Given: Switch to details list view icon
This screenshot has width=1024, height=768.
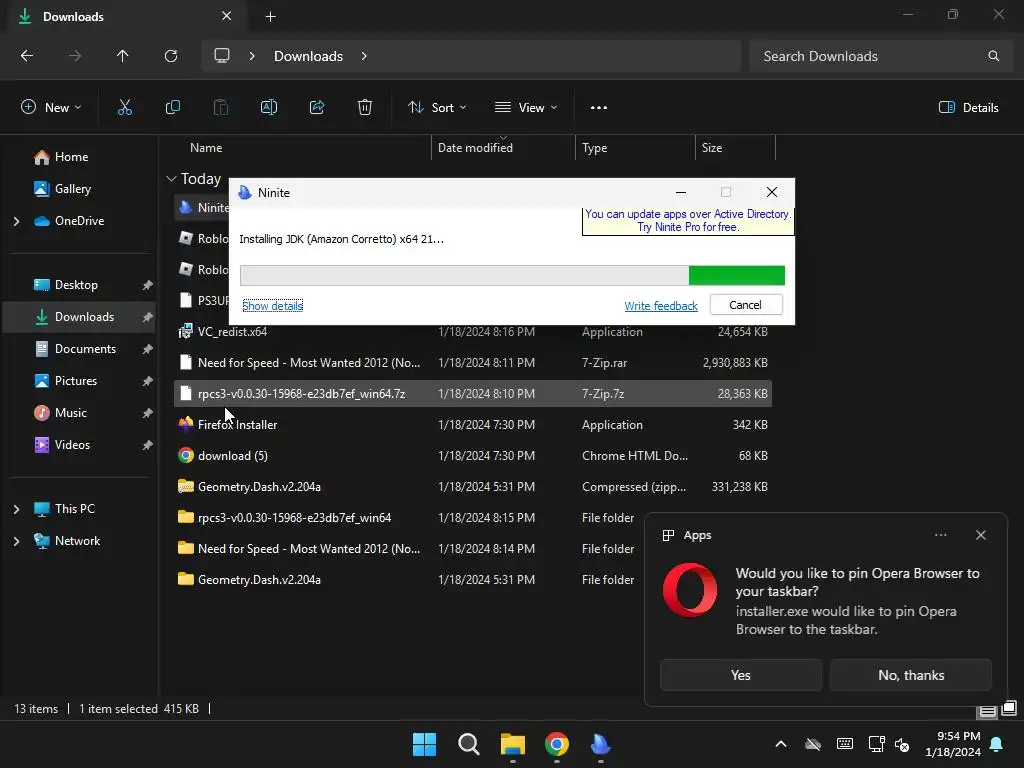Looking at the screenshot, I should [987, 711].
